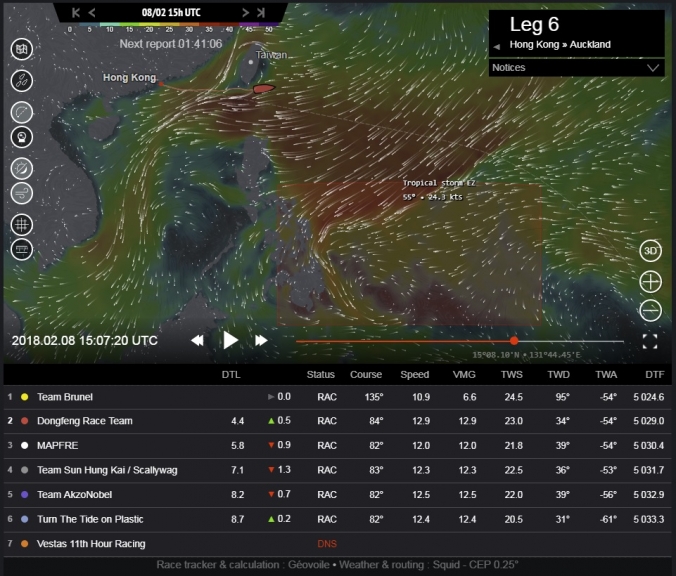Play the race replay
Viewport: 676px width, 576px height.
[x=230, y=340]
